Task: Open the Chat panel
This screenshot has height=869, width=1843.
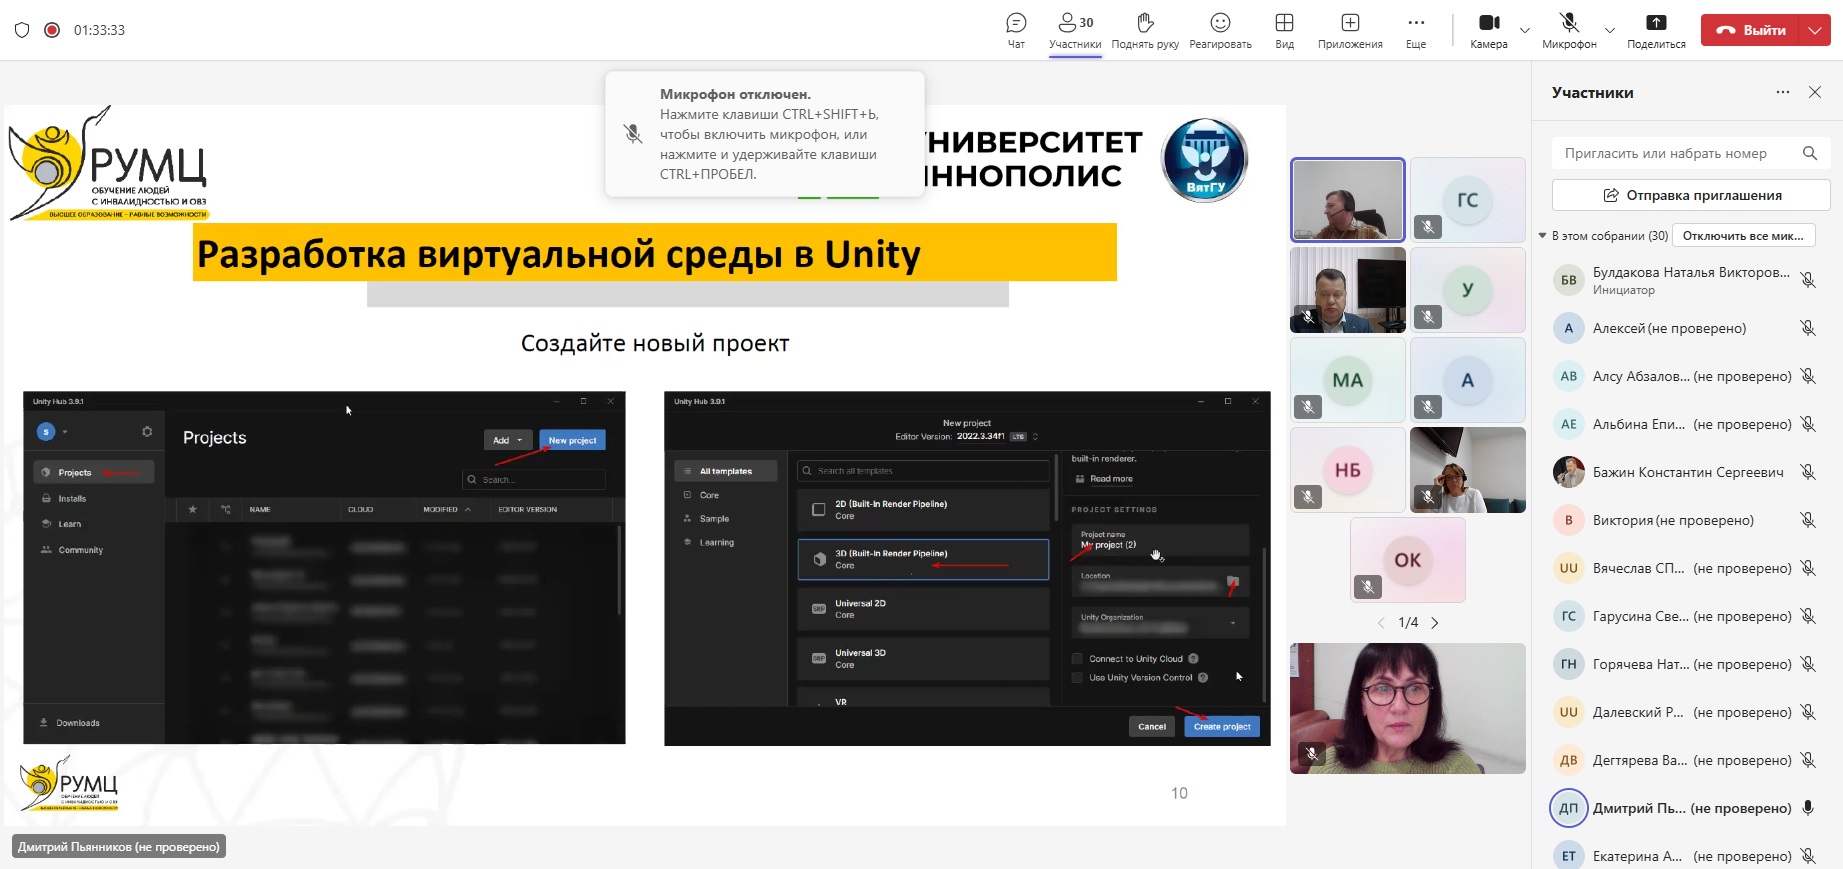Action: (1016, 30)
